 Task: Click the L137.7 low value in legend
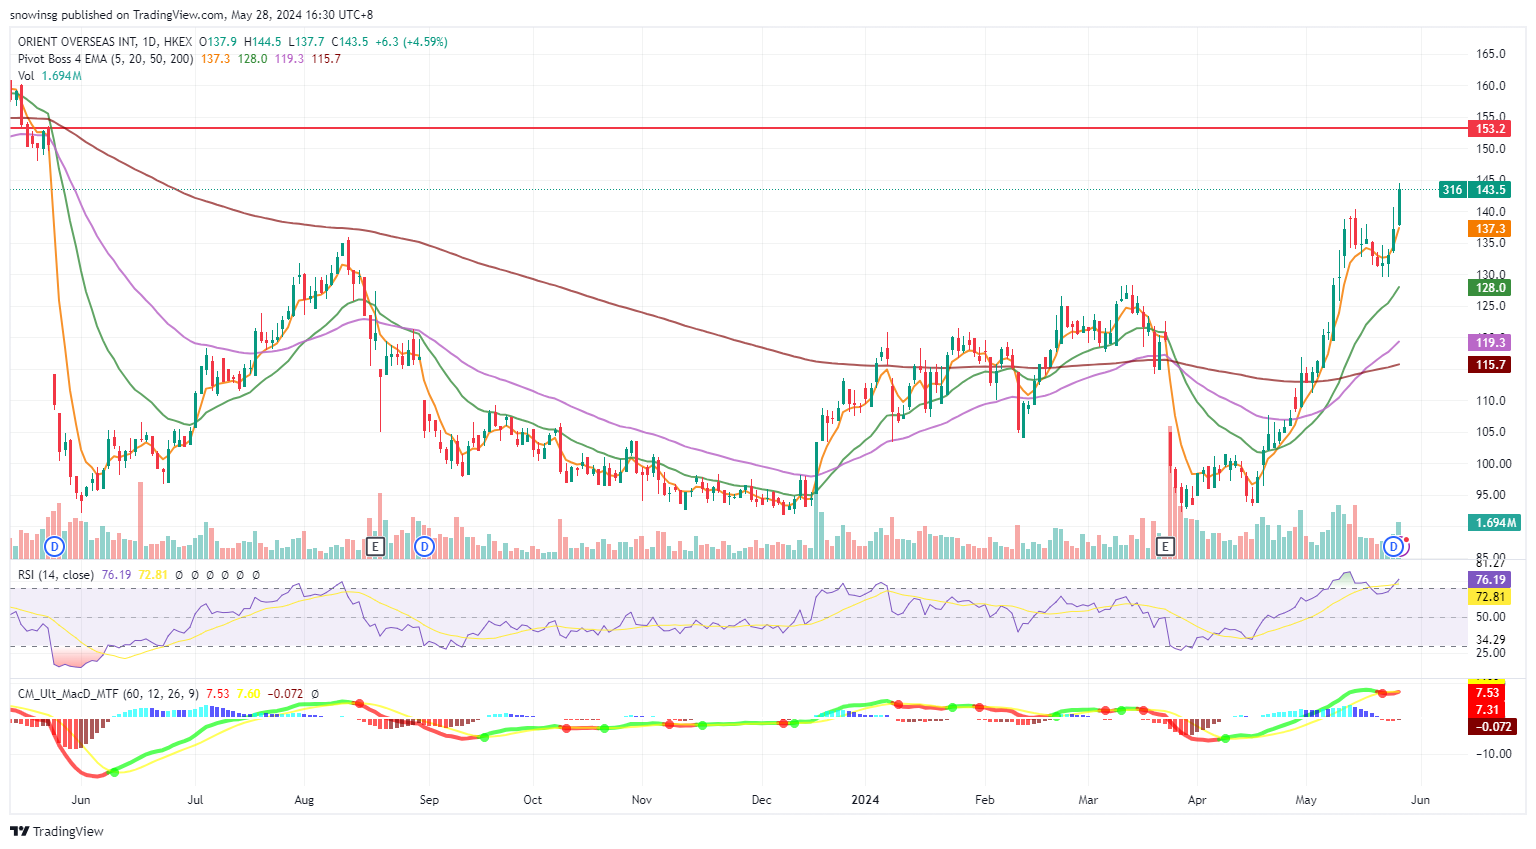[x=306, y=42]
